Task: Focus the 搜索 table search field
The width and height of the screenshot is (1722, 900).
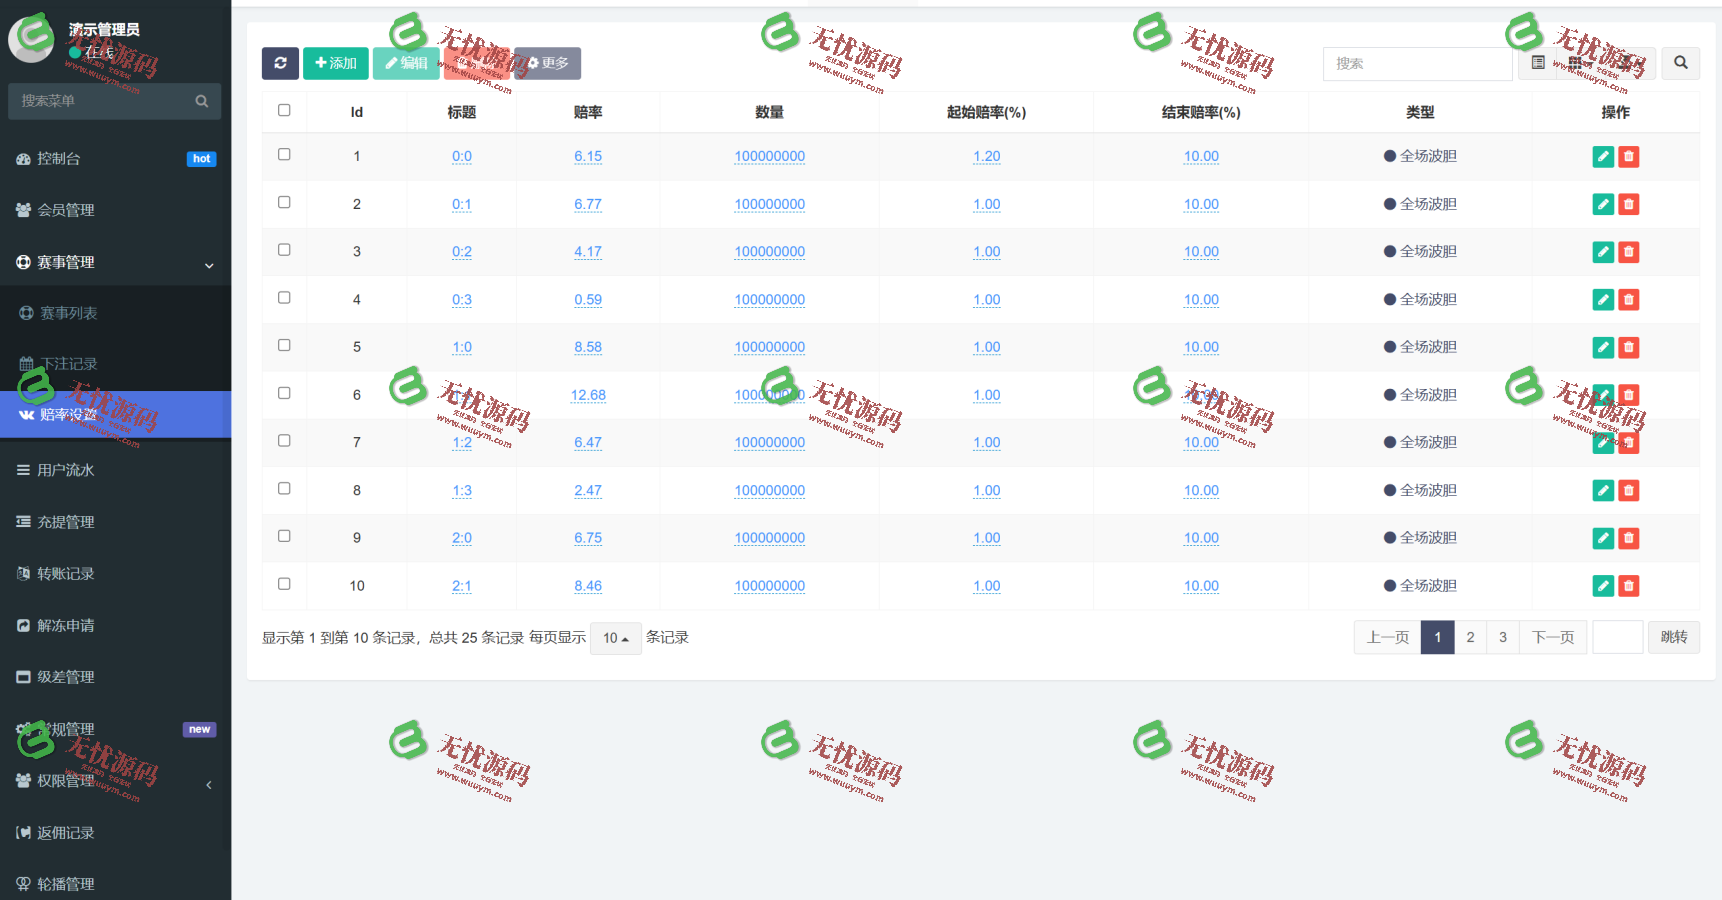Action: [x=1417, y=63]
